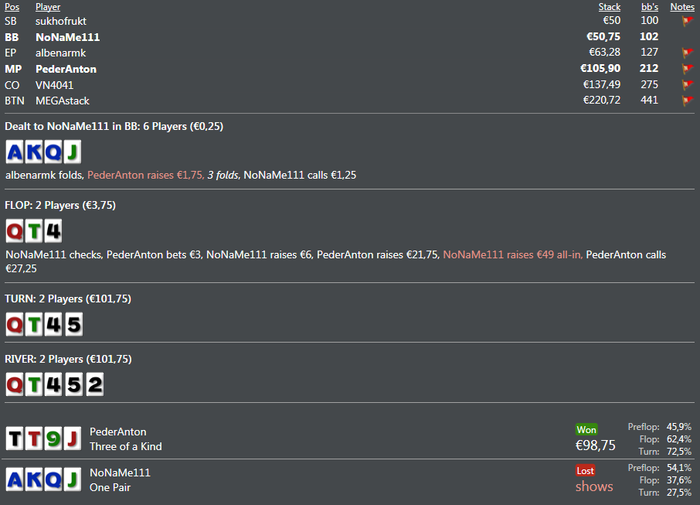Click the note flag for PederAnton
The width and height of the screenshot is (700, 505).
[687, 69]
